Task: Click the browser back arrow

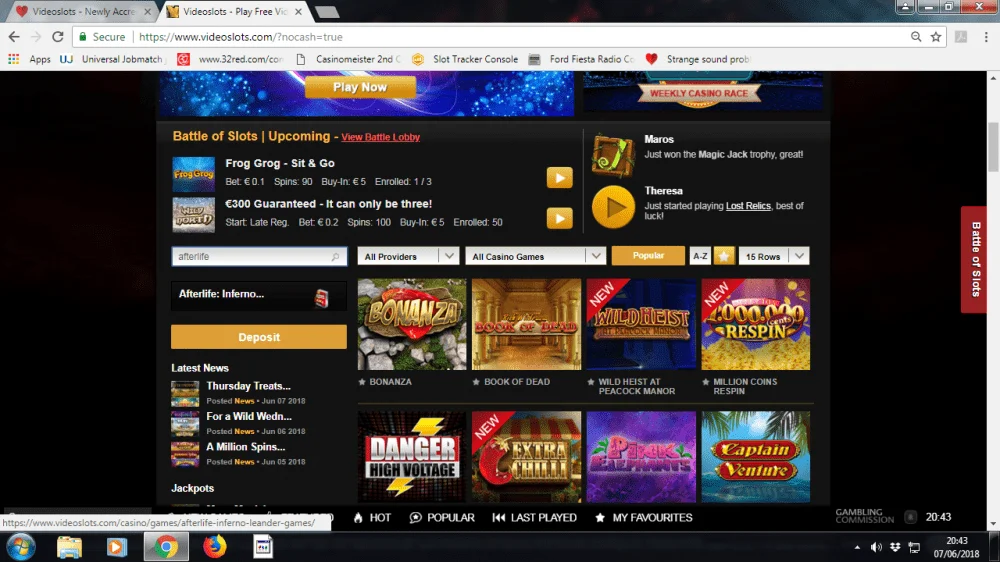Action: (14, 37)
